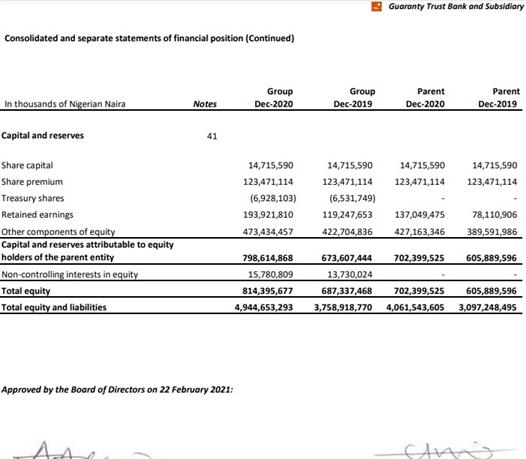The height and width of the screenshot is (459, 526).
Task: Click other components value 422,704,836
Action: coord(348,232)
